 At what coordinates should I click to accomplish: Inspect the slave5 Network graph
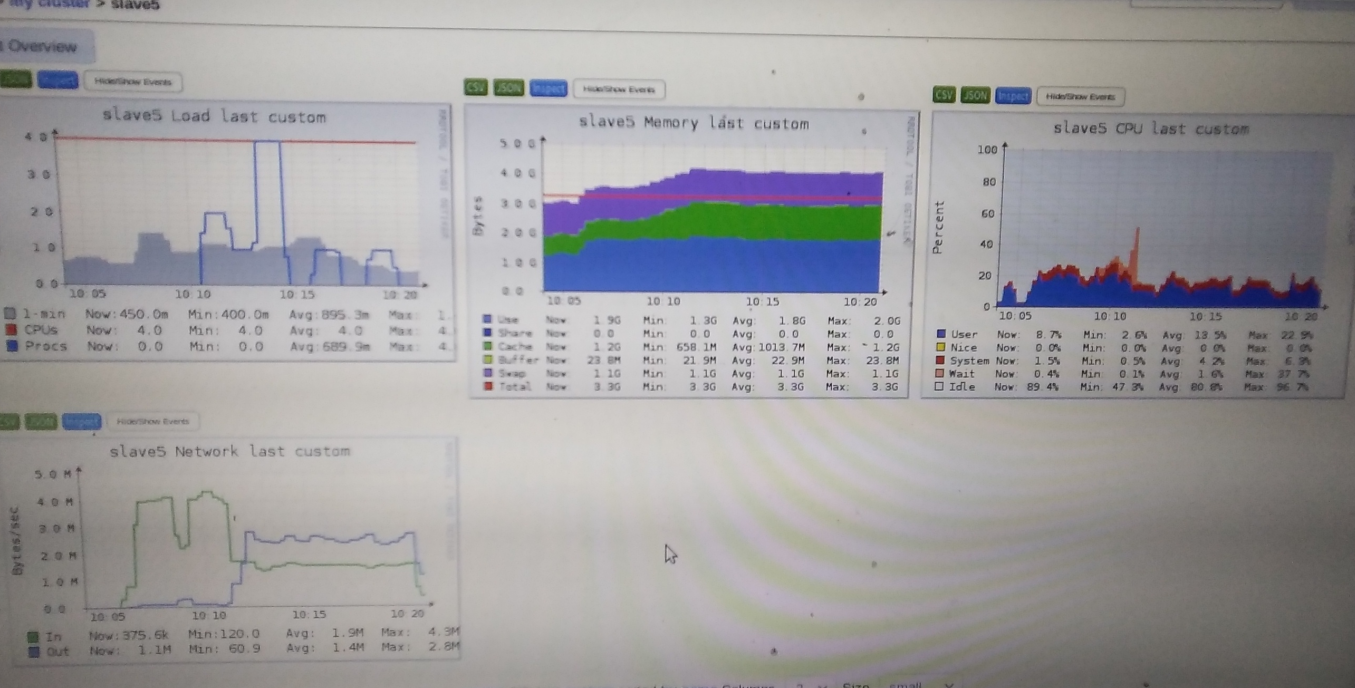point(80,421)
